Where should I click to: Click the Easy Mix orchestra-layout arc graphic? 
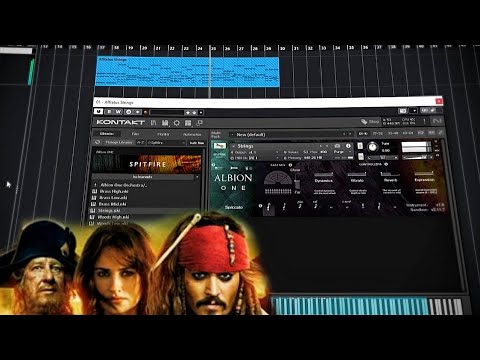point(278,178)
